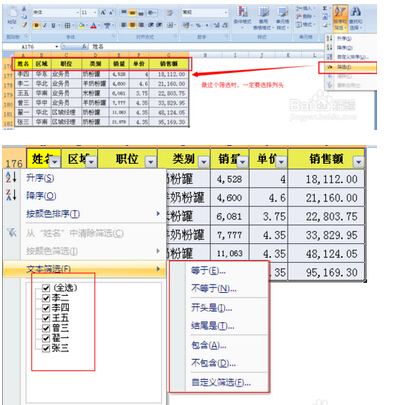Open the 姓名 column filter arrow
The image size is (408, 405).
[x=55, y=162]
